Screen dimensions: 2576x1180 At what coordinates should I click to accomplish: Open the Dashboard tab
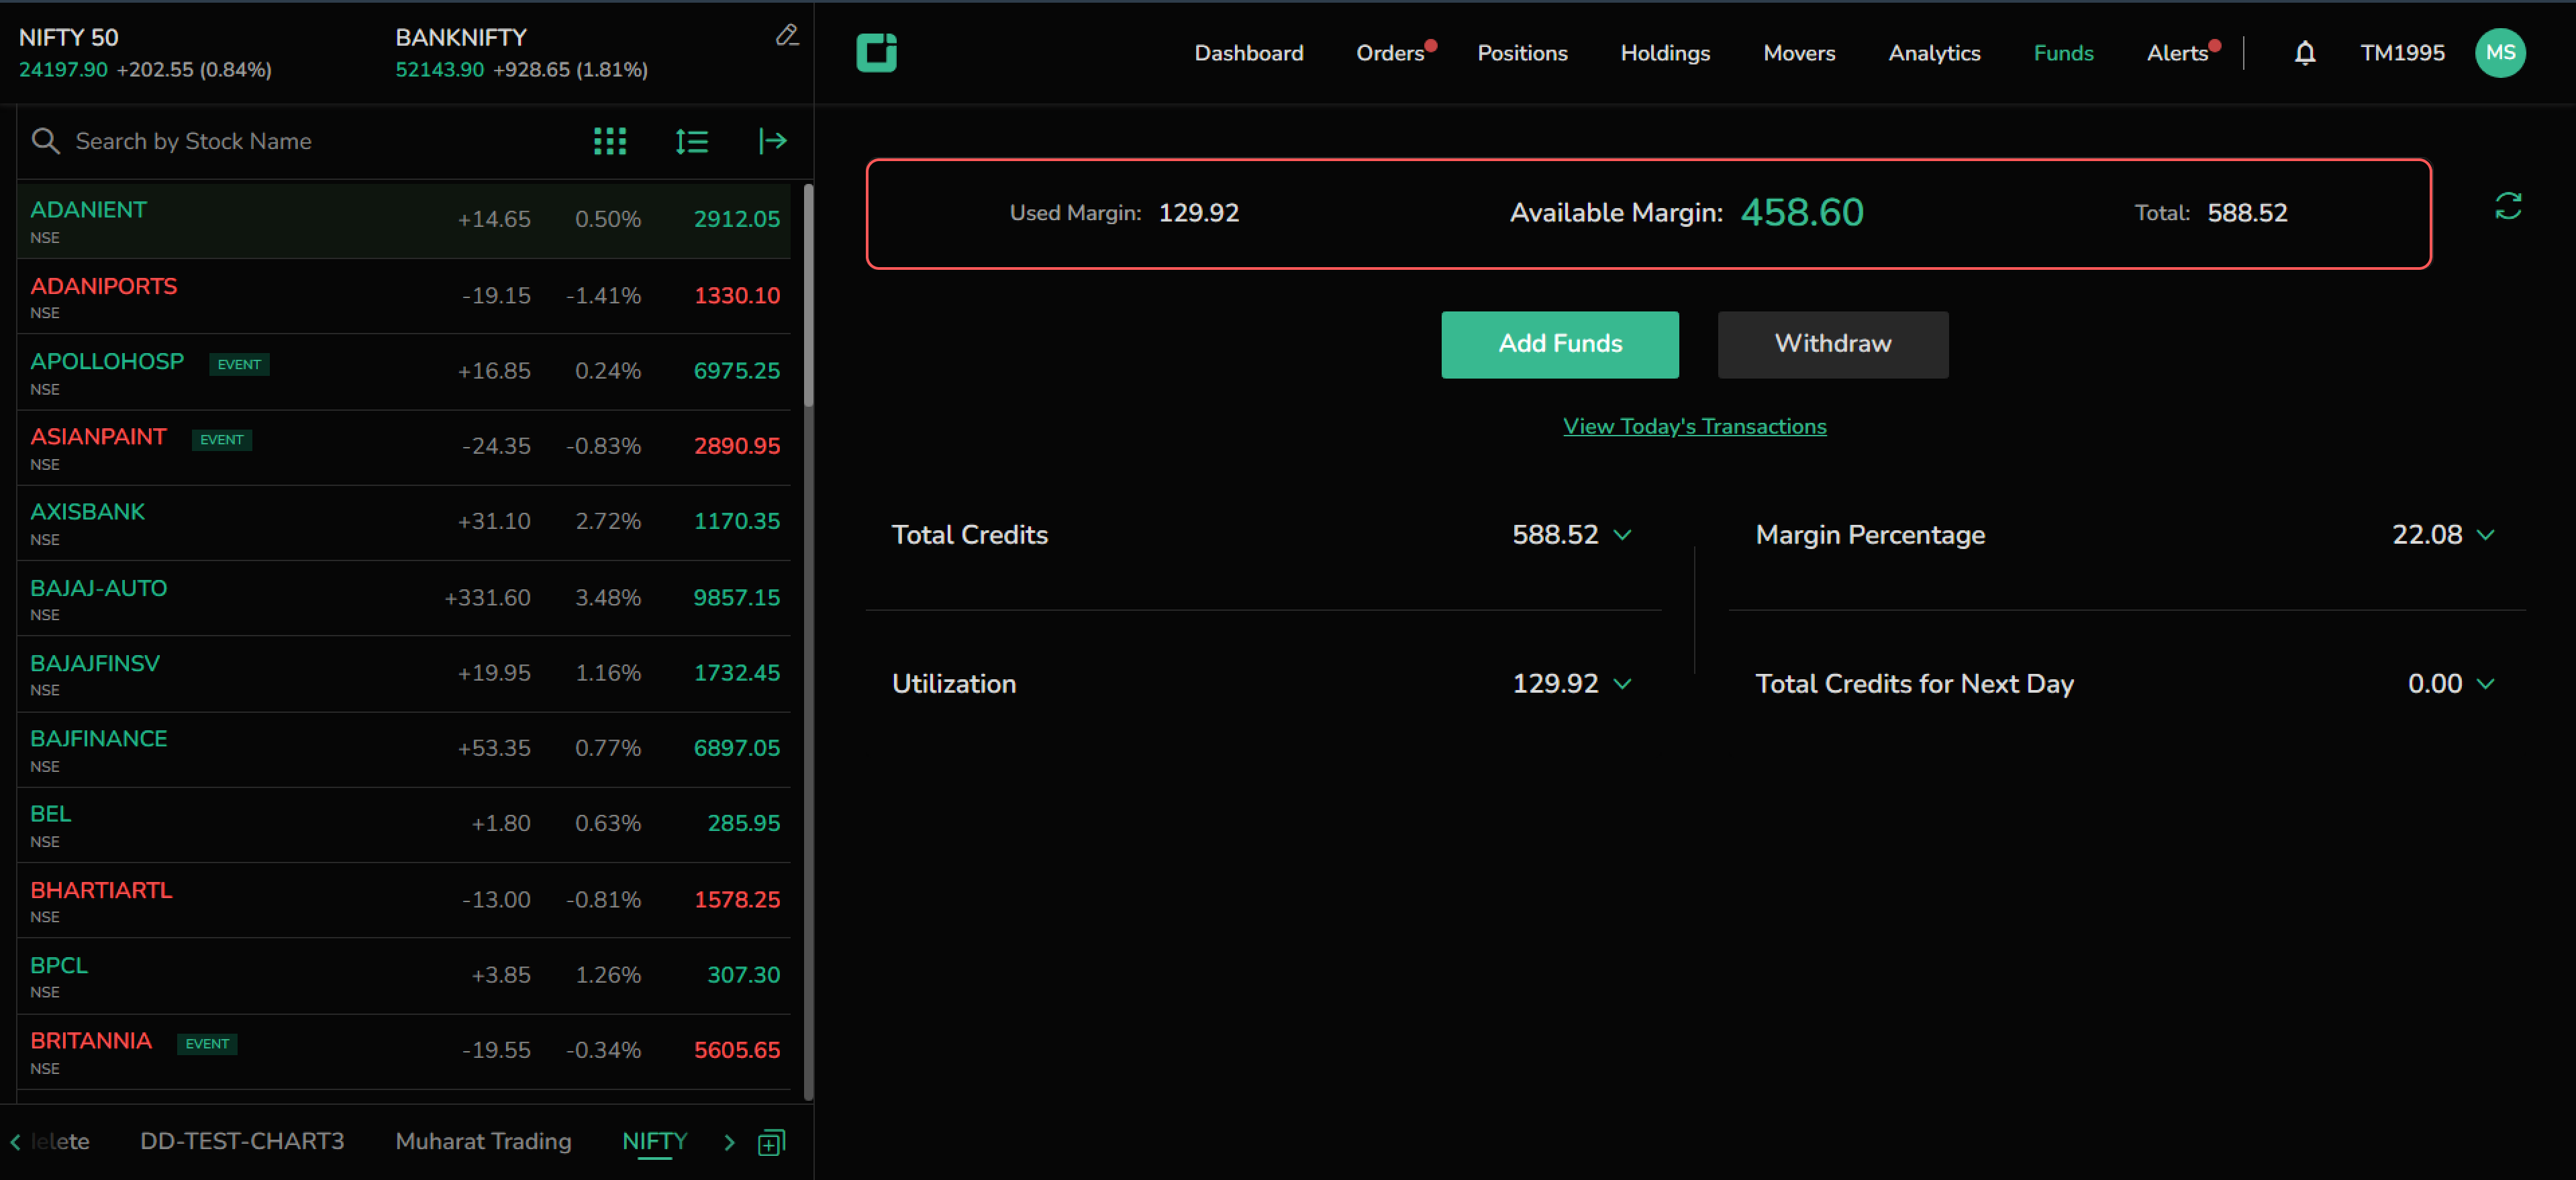pos(1248,53)
